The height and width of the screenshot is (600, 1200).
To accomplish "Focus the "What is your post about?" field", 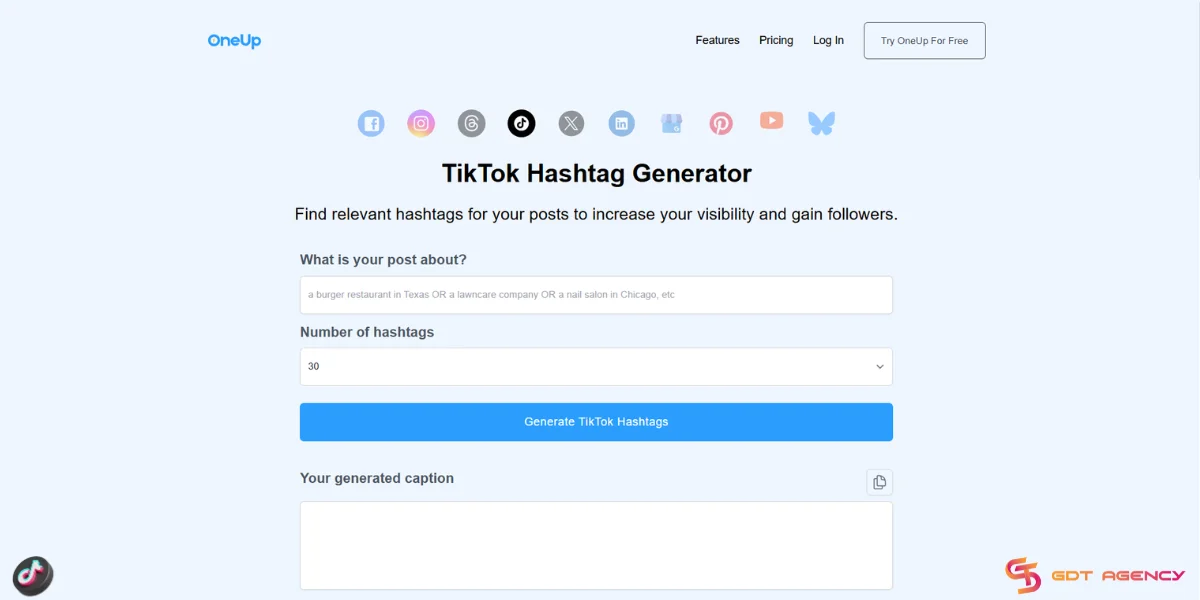I will pos(596,295).
